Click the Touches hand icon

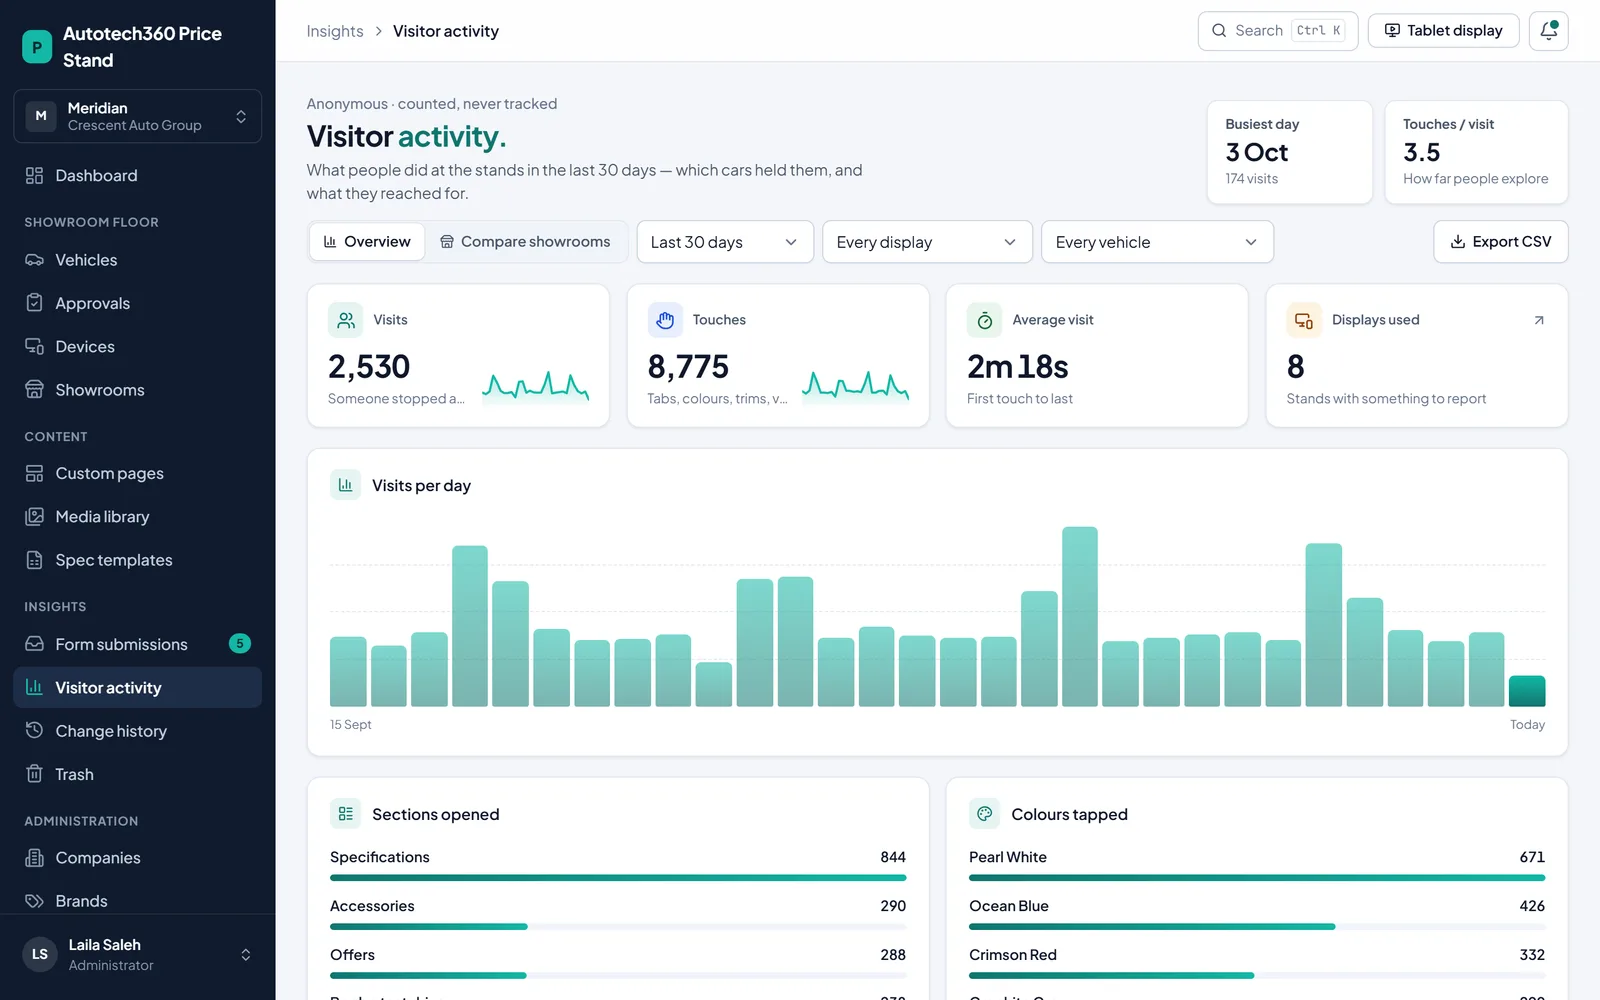tap(665, 320)
